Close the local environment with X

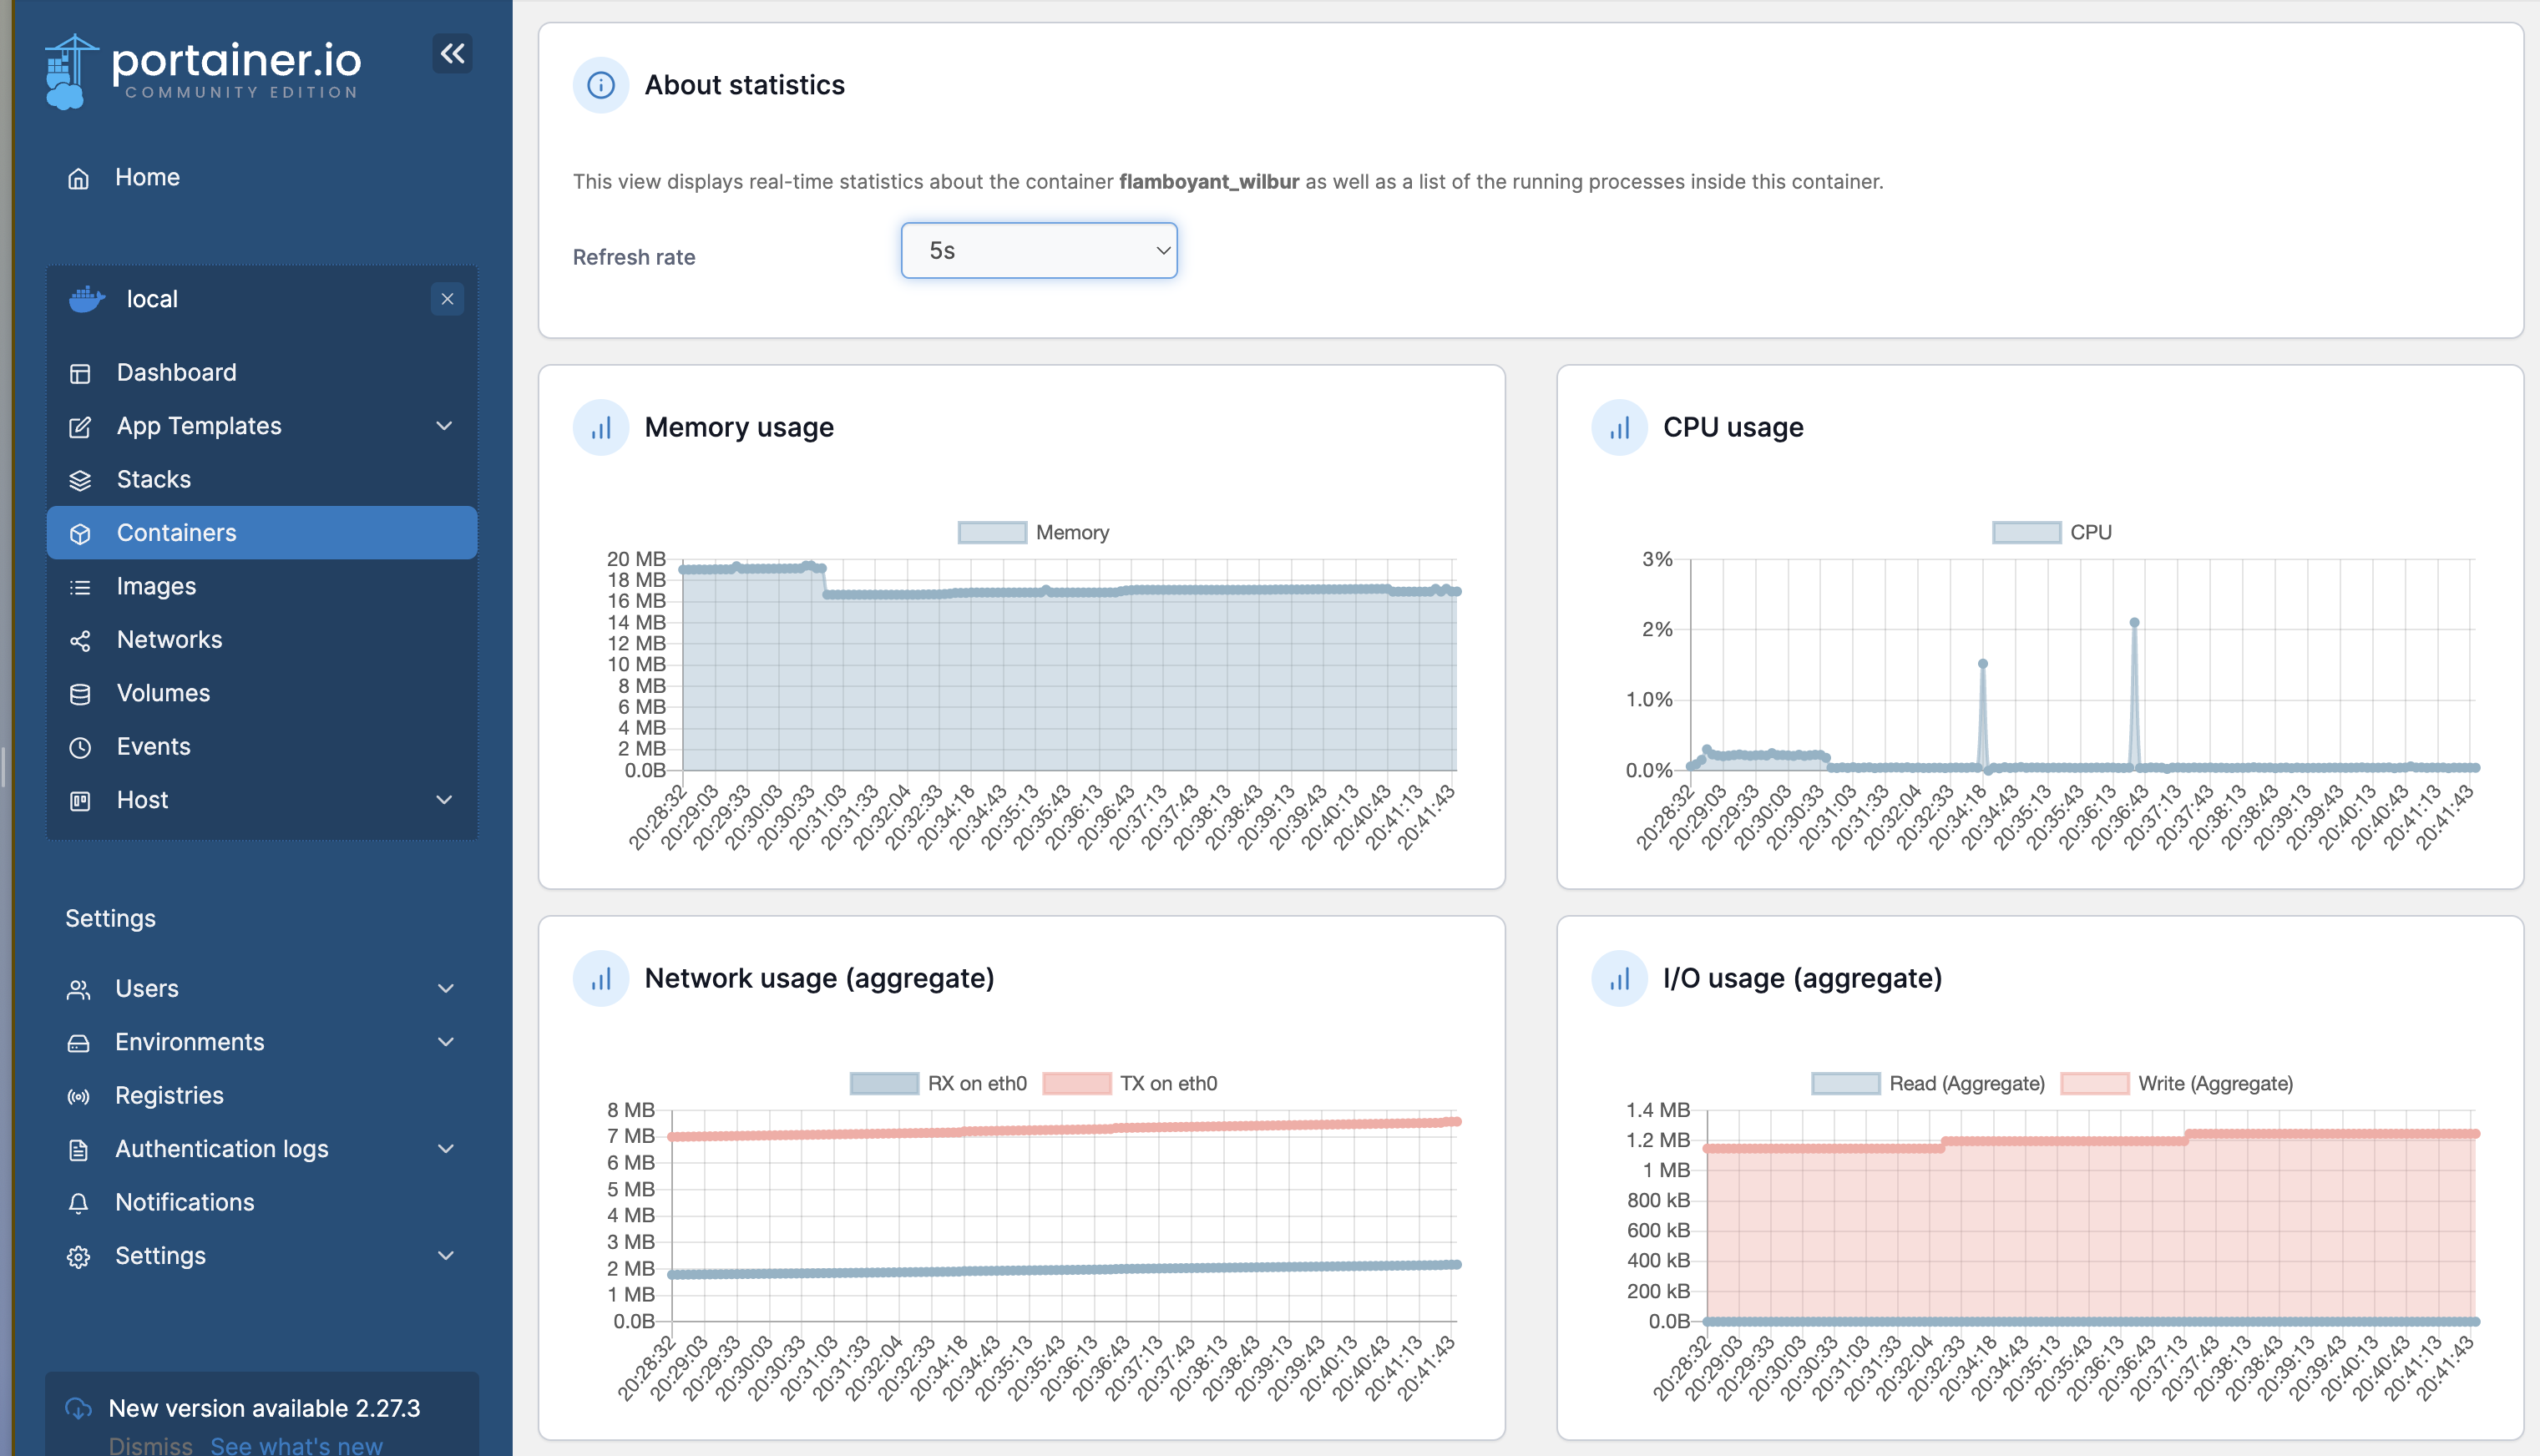(447, 299)
